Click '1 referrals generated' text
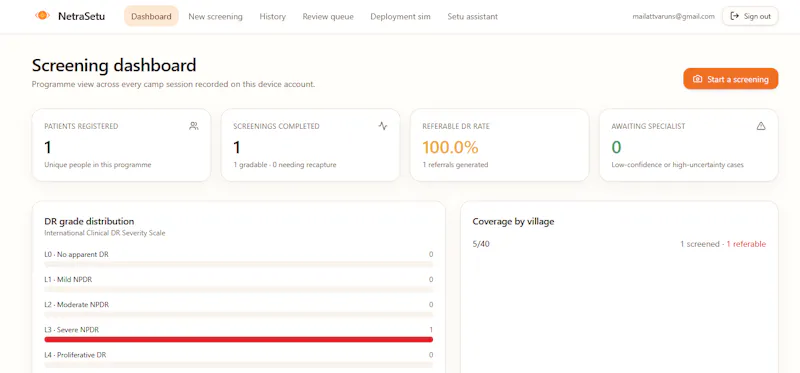Screen dimensions: 800x373 [455, 165]
